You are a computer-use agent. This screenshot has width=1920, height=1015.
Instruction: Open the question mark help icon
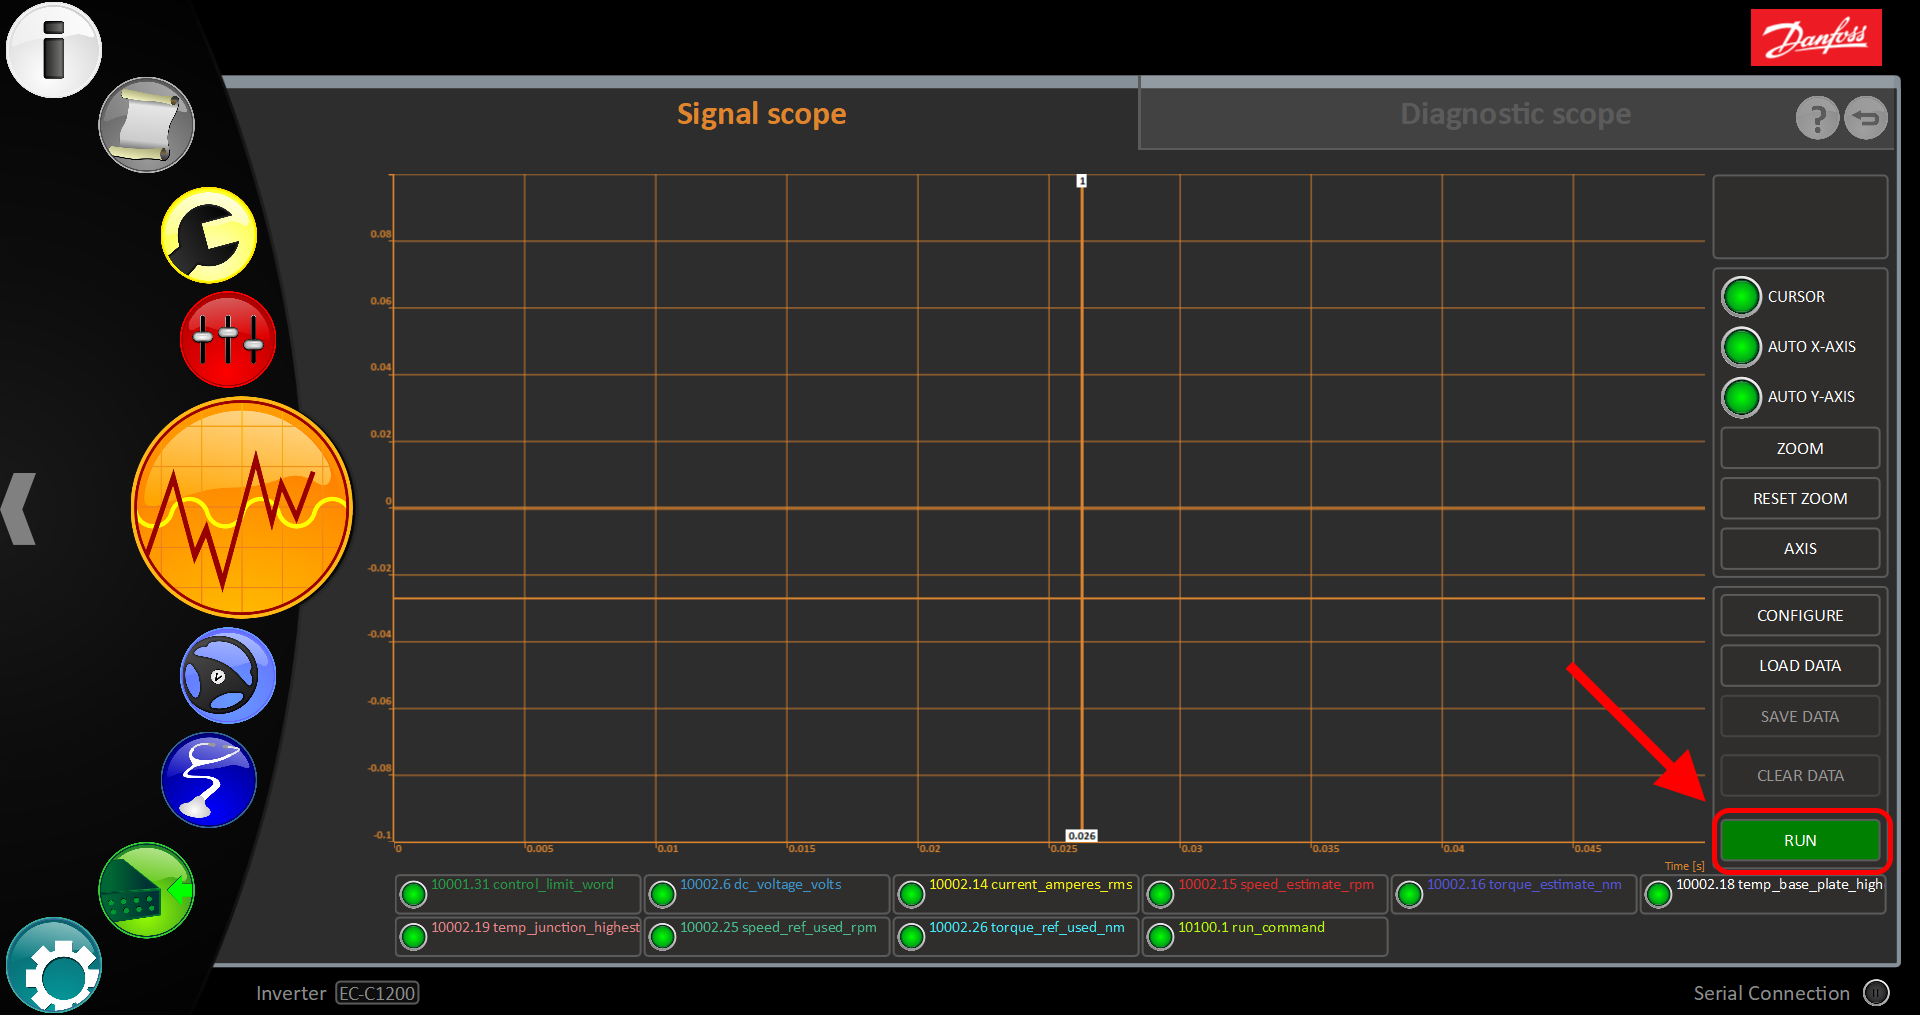coord(1817,118)
